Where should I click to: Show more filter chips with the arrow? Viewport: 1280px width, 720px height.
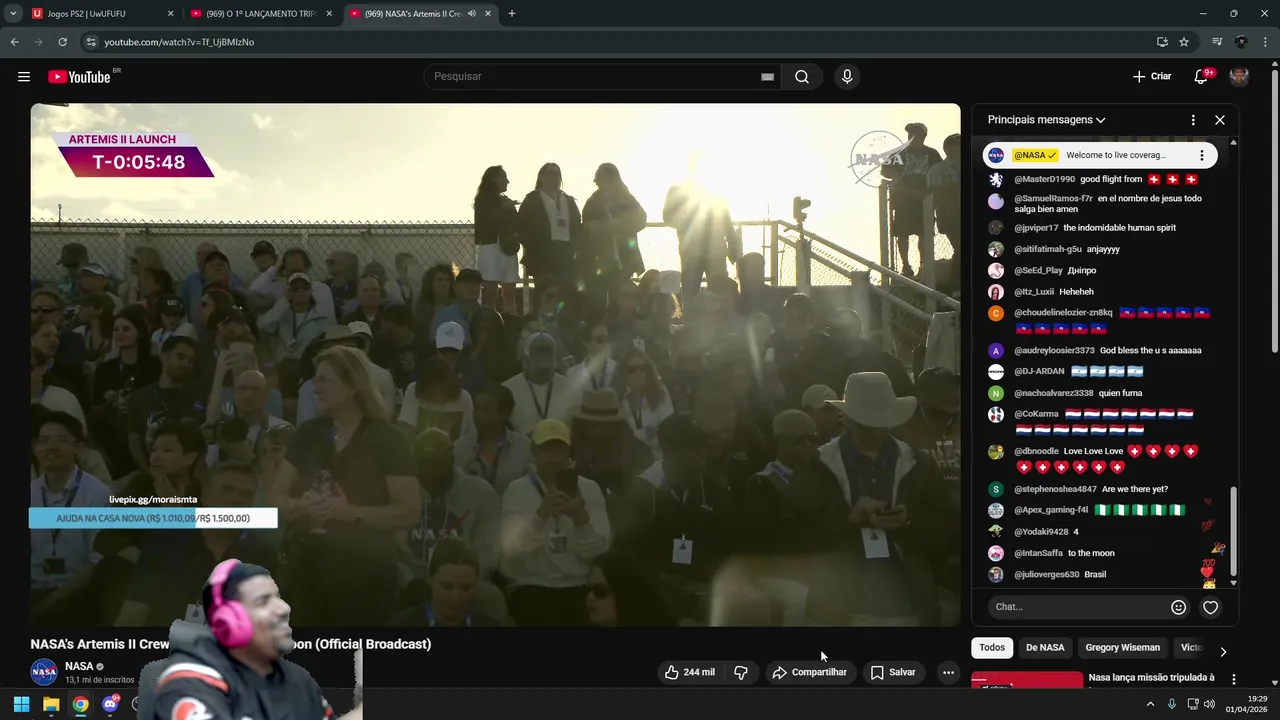point(1223,651)
